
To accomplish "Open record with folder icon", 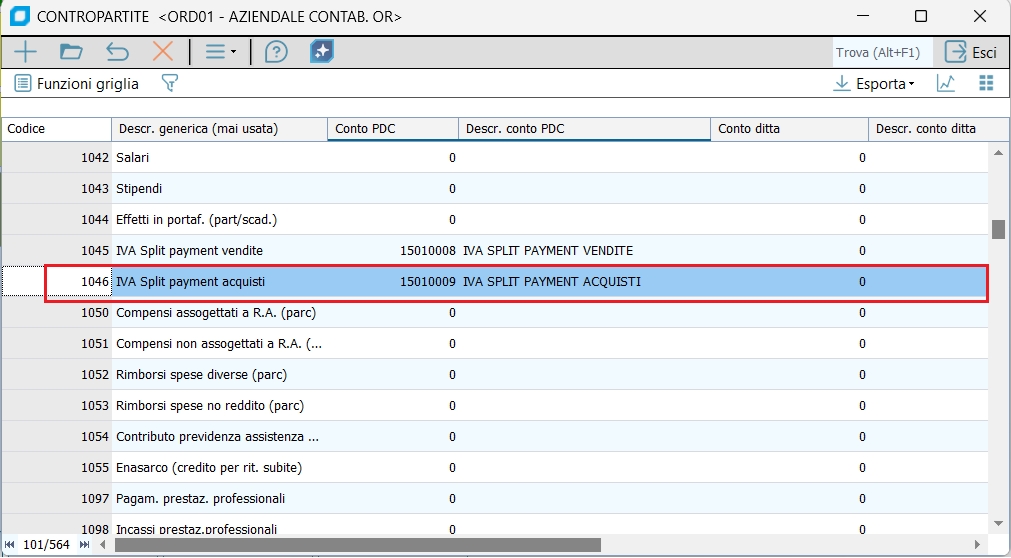I will 71,52.
